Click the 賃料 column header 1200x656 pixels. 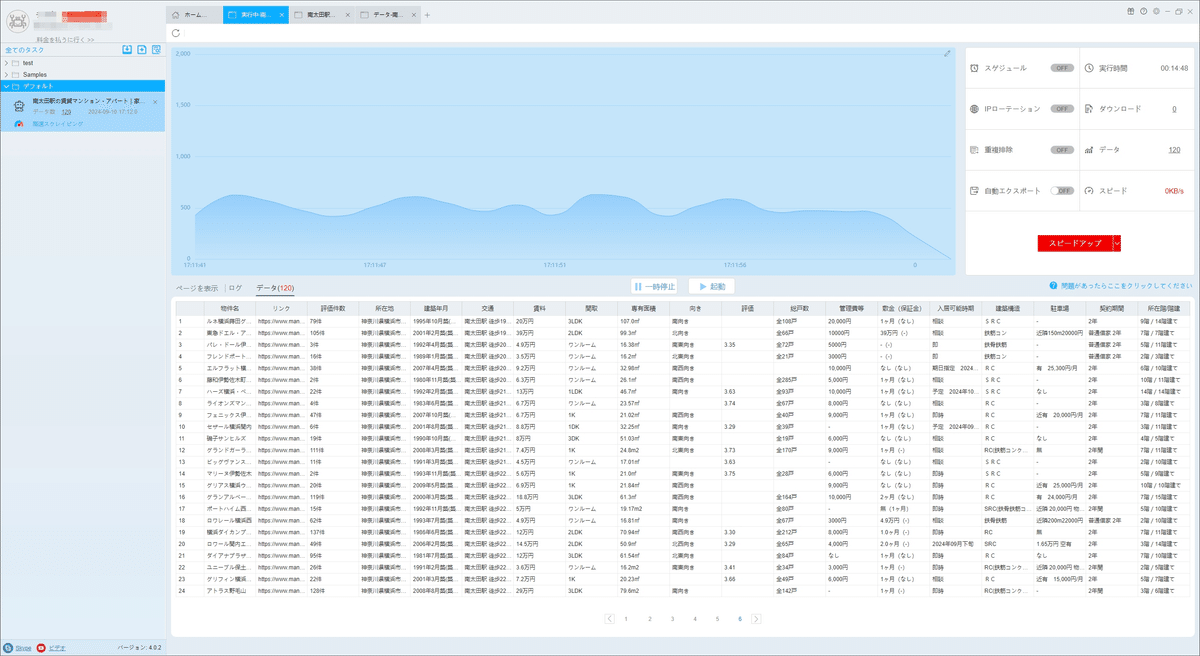[x=538, y=309]
